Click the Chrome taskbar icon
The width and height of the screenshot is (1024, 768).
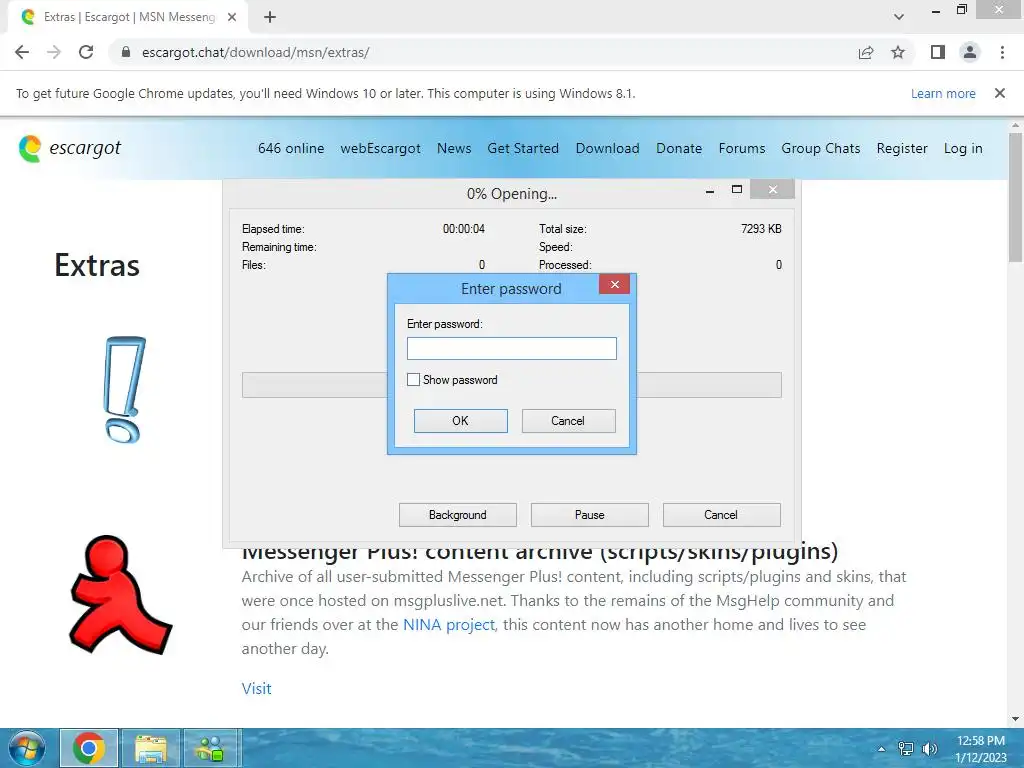[89, 748]
